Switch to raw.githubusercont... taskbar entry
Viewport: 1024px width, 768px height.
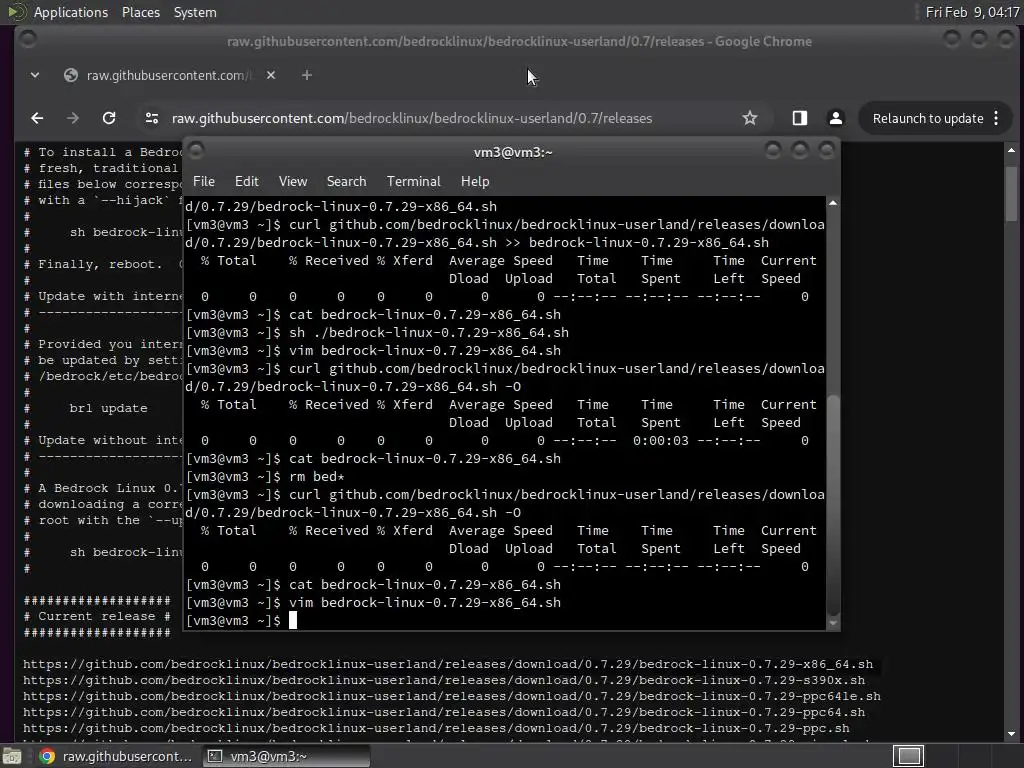tap(116, 756)
